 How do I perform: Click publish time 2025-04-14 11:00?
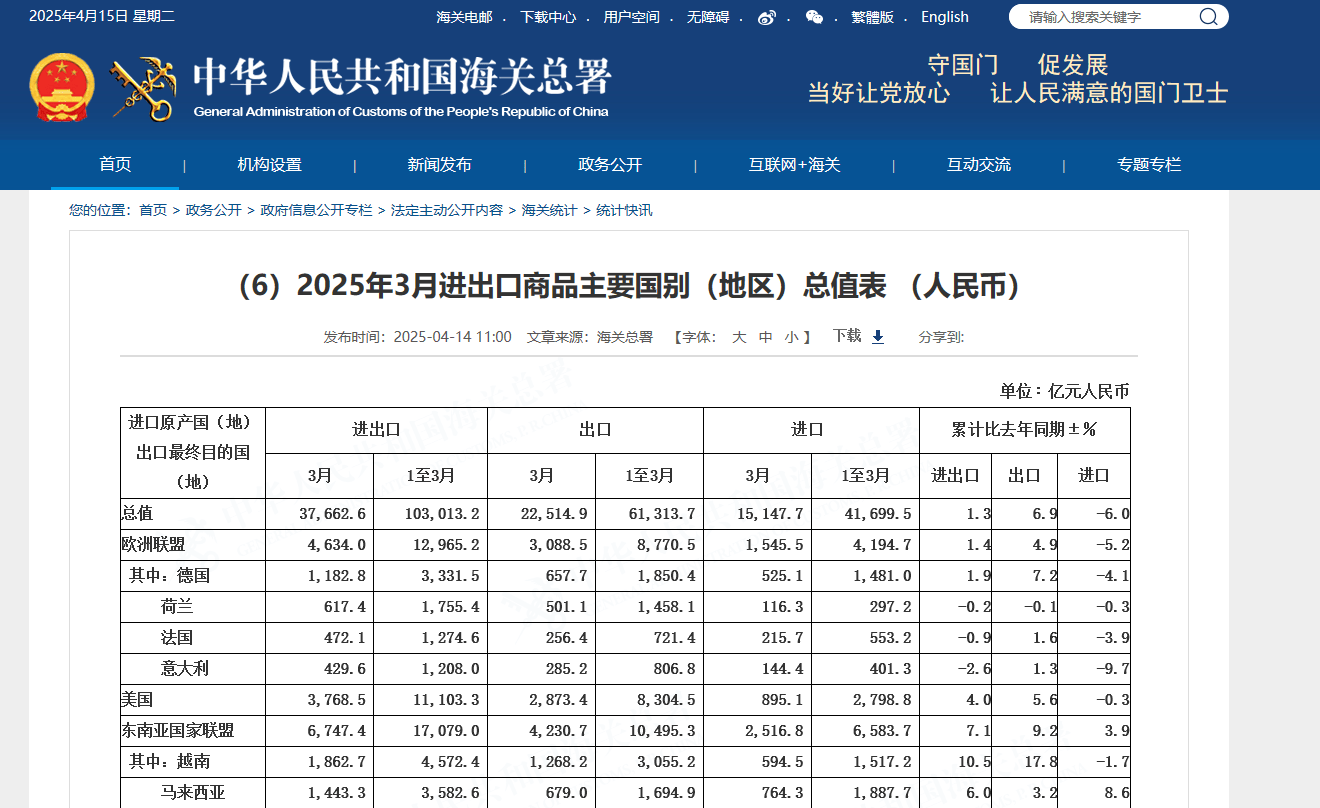pyautogui.click(x=452, y=337)
